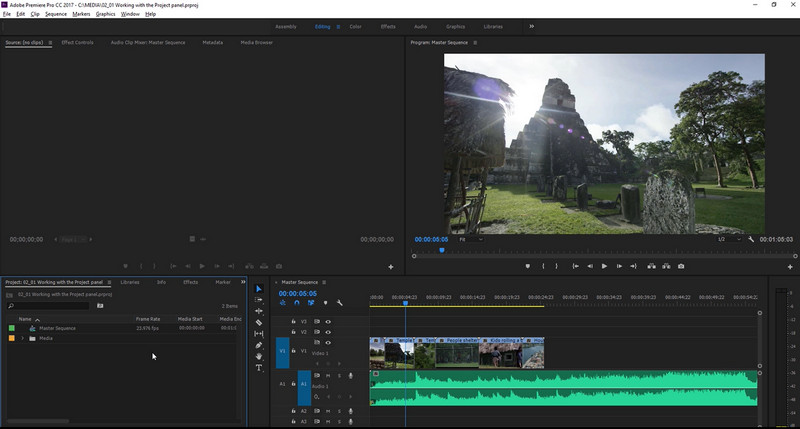This screenshot has height=429, width=800.
Task: Solo audio track A1
Action: click(339, 376)
